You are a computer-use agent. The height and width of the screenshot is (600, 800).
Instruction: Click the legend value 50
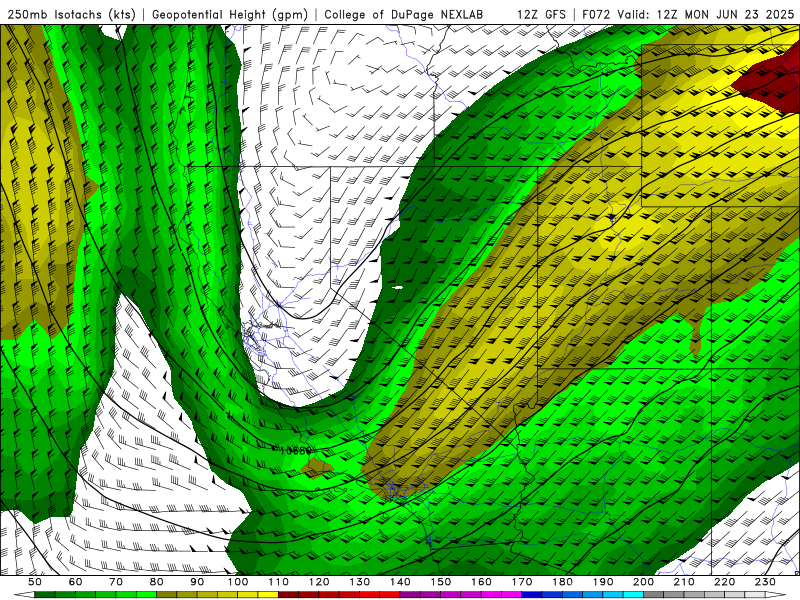(x=35, y=582)
